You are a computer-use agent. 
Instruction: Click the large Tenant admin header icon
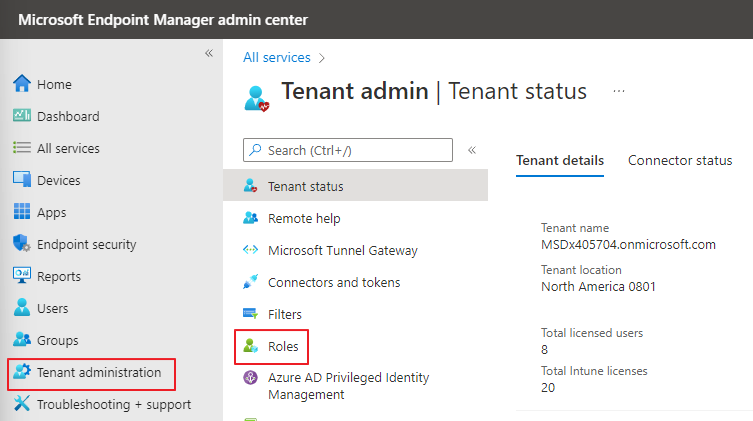pos(256,98)
